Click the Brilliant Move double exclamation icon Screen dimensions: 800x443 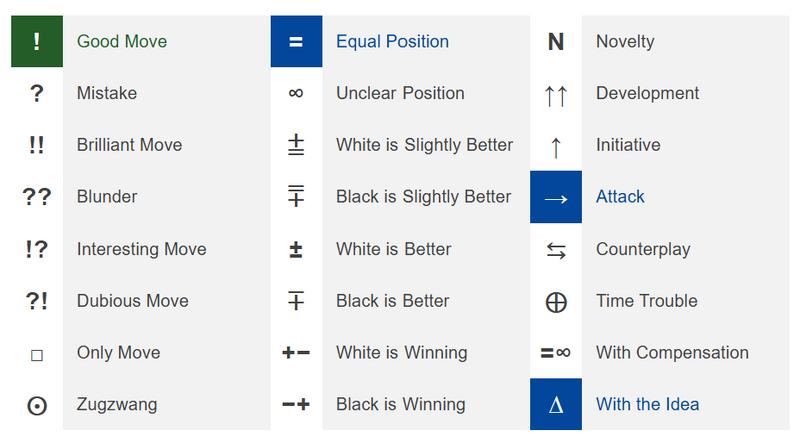(x=37, y=145)
